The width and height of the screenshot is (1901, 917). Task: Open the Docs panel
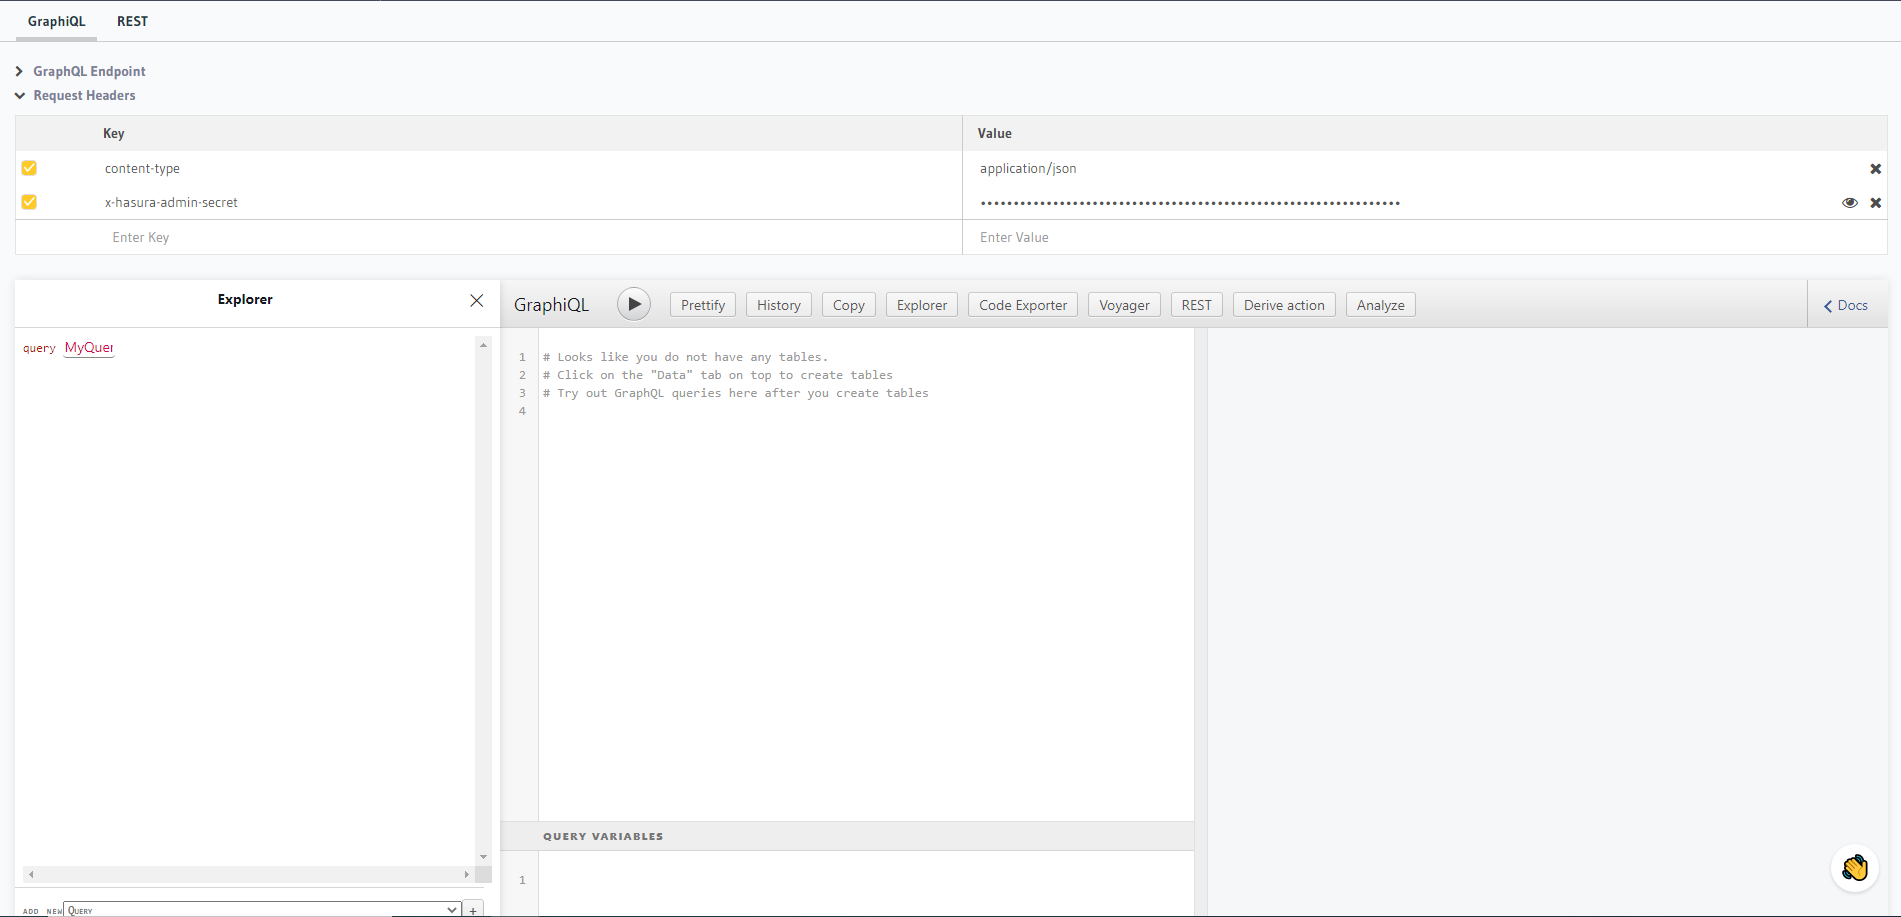pos(1846,305)
